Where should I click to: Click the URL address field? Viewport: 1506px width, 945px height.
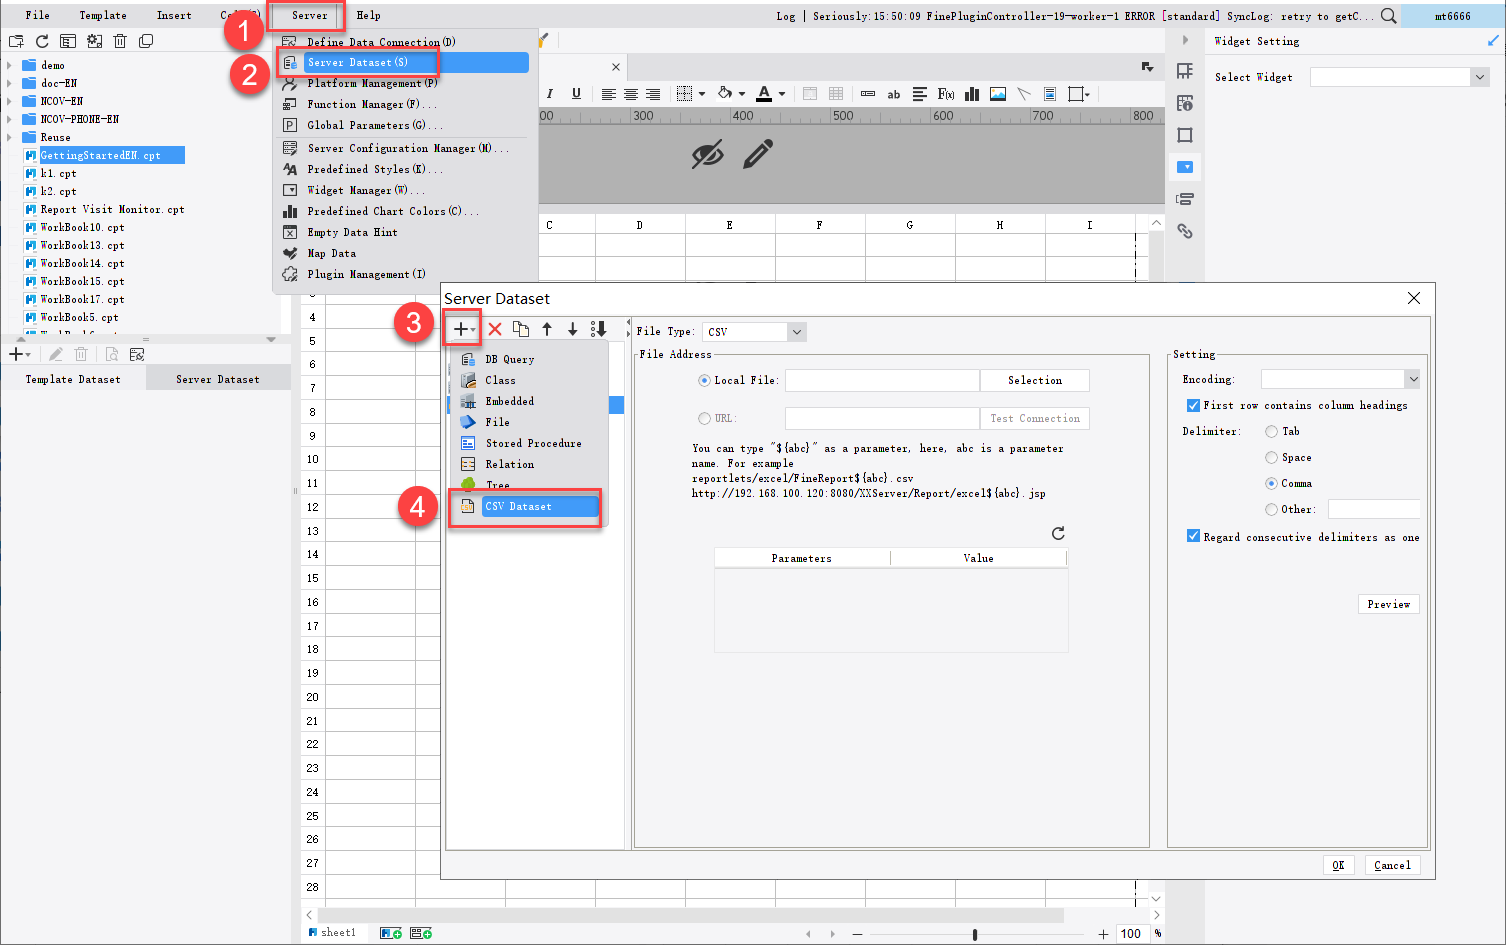(882, 418)
